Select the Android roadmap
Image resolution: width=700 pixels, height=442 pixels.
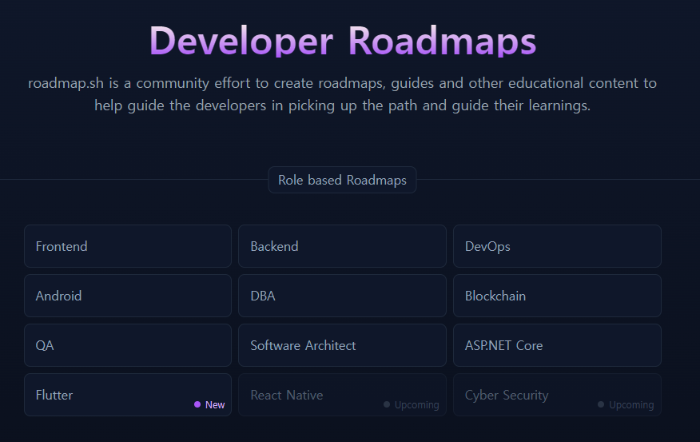[x=128, y=296]
